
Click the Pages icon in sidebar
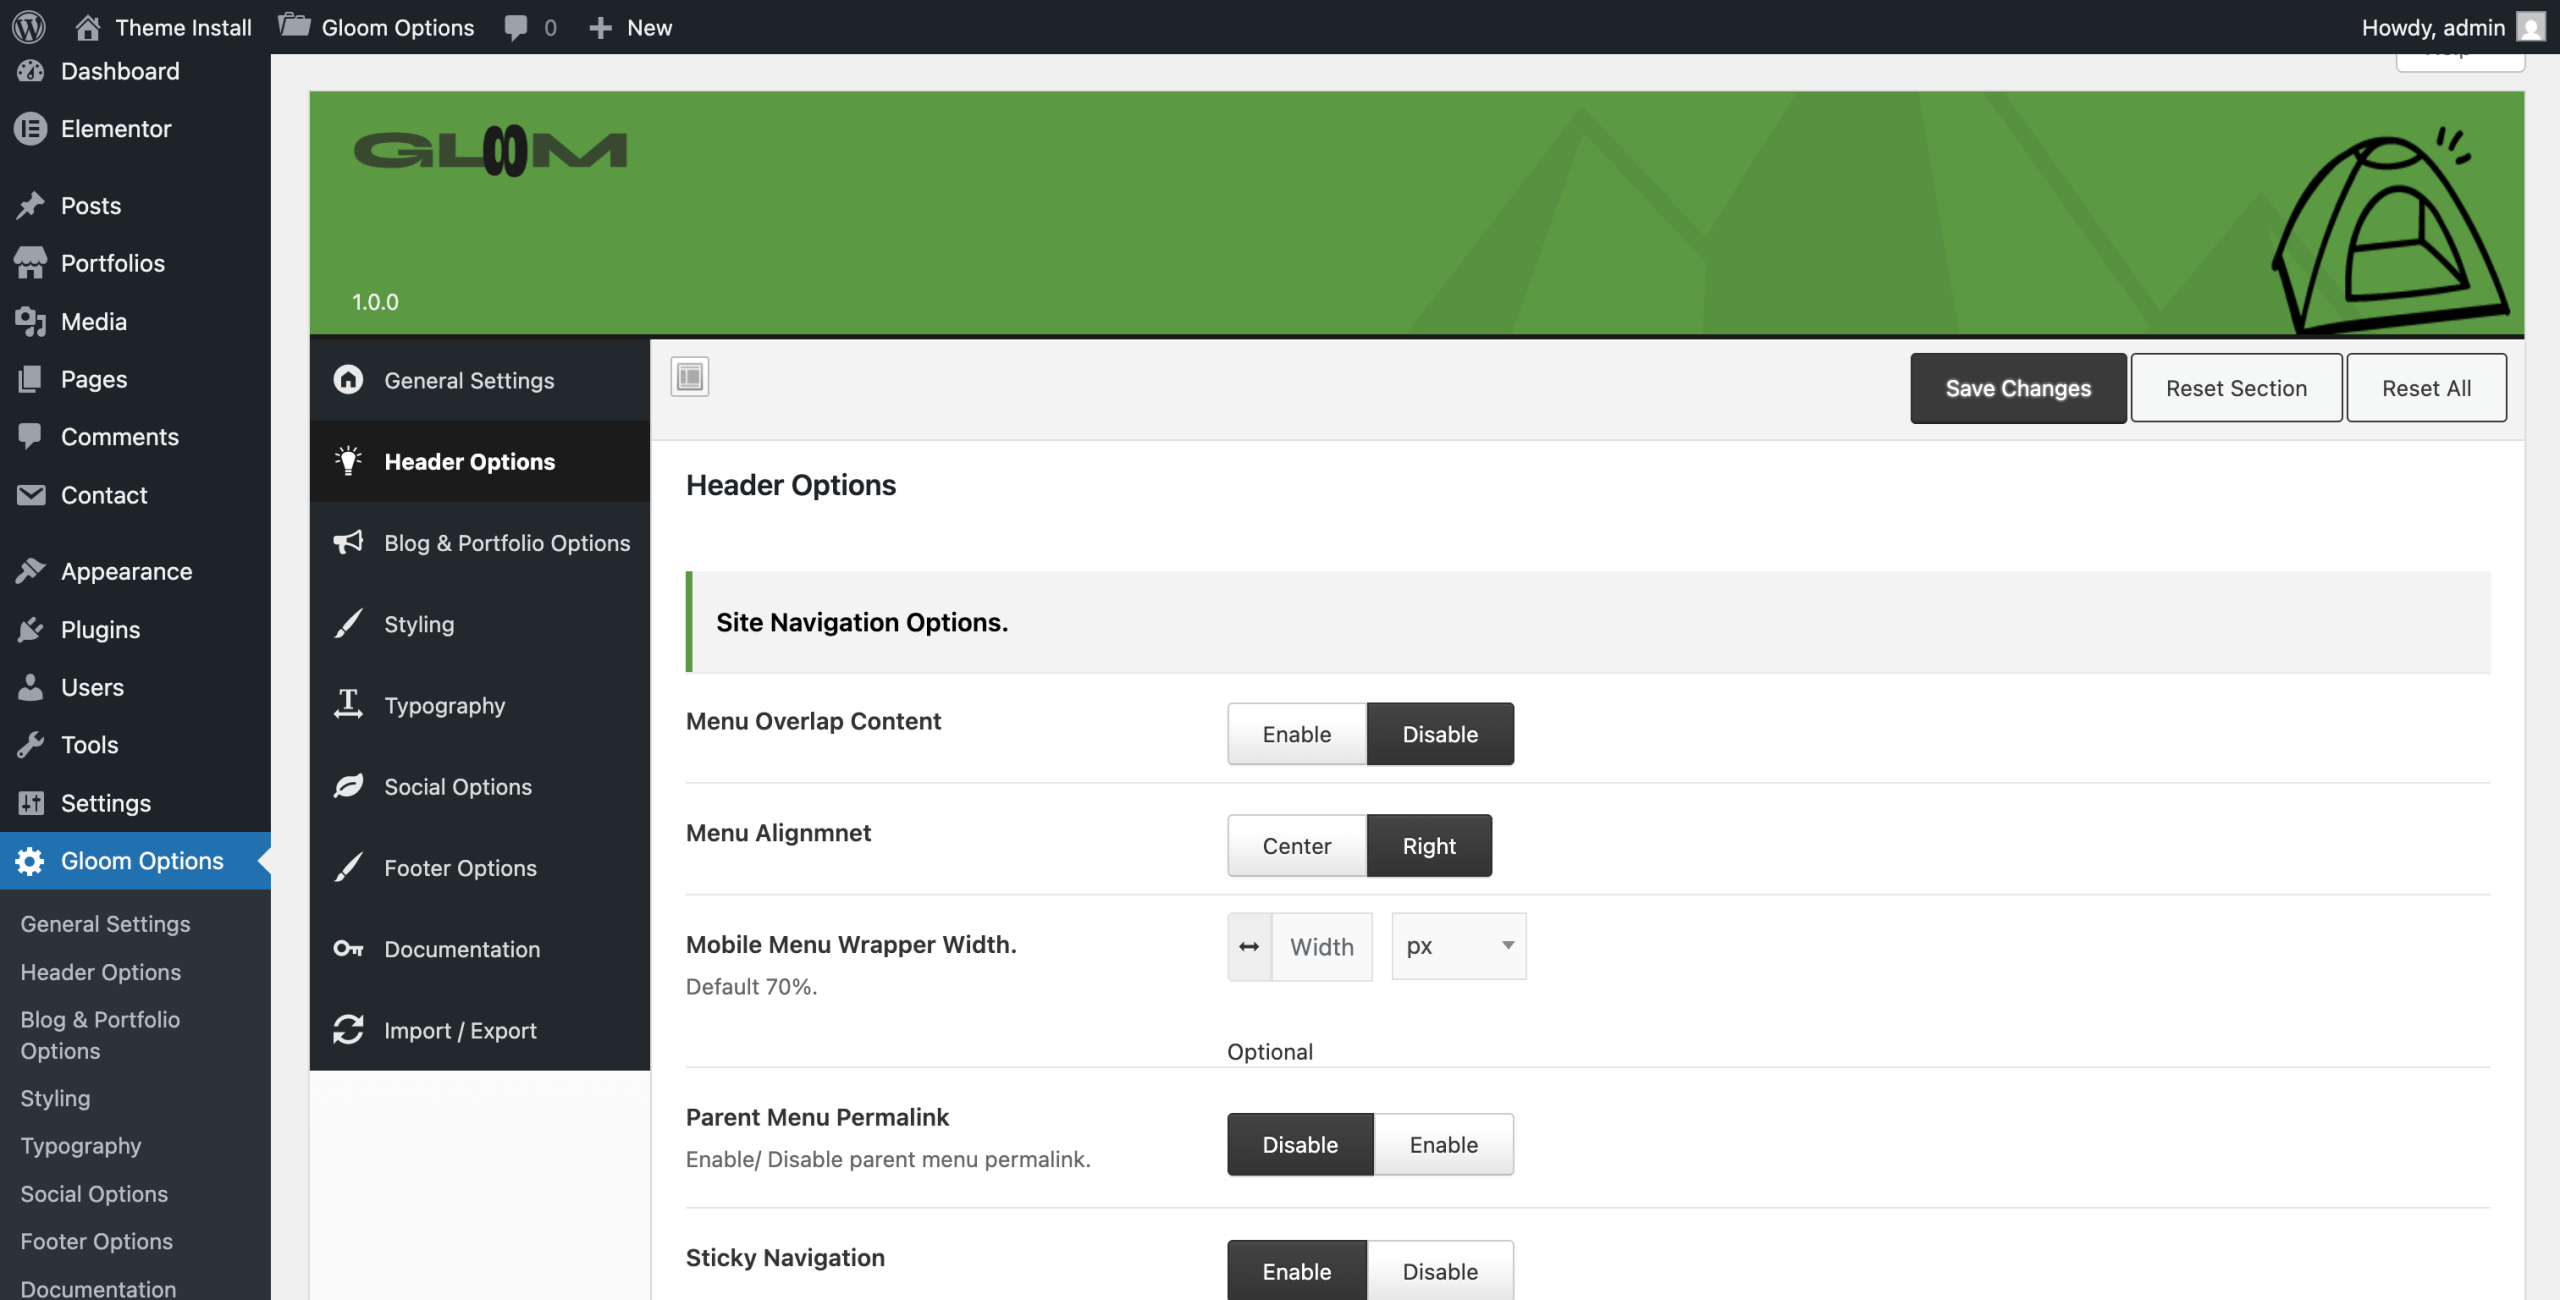(31, 379)
